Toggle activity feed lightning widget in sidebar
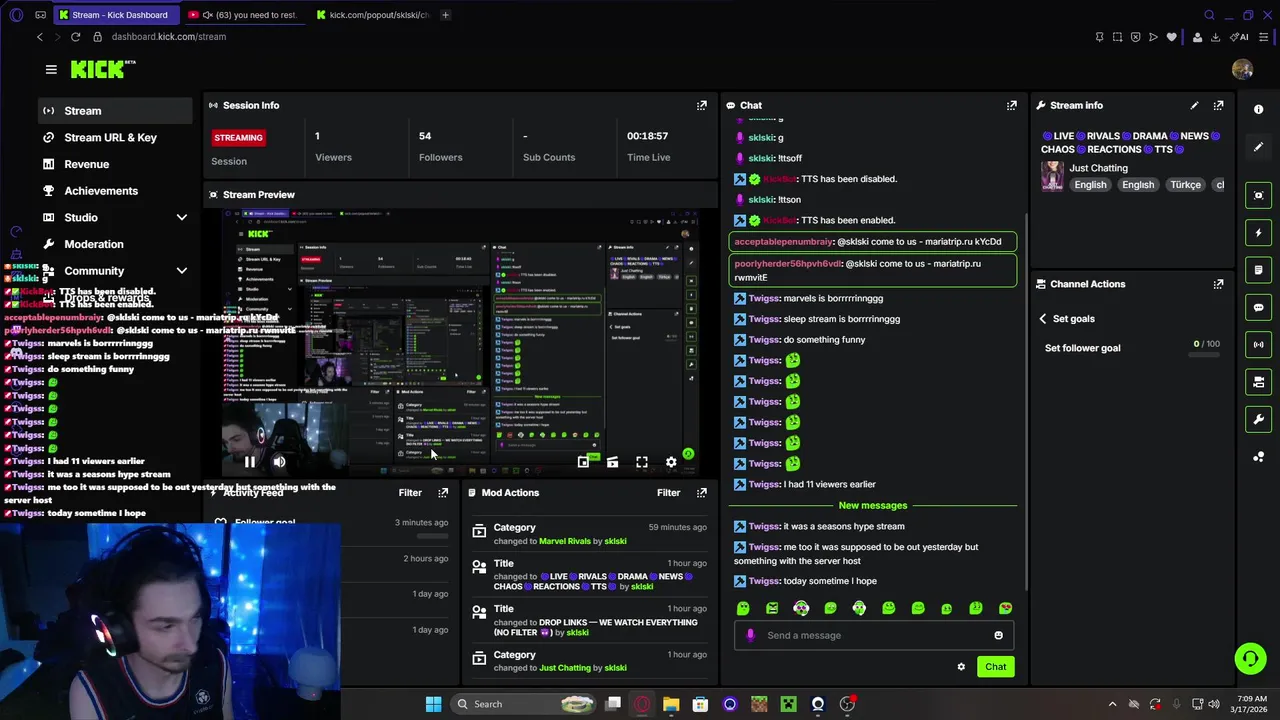The height and width of the screenshot is (720, 1280). [x=1258, y=233]
